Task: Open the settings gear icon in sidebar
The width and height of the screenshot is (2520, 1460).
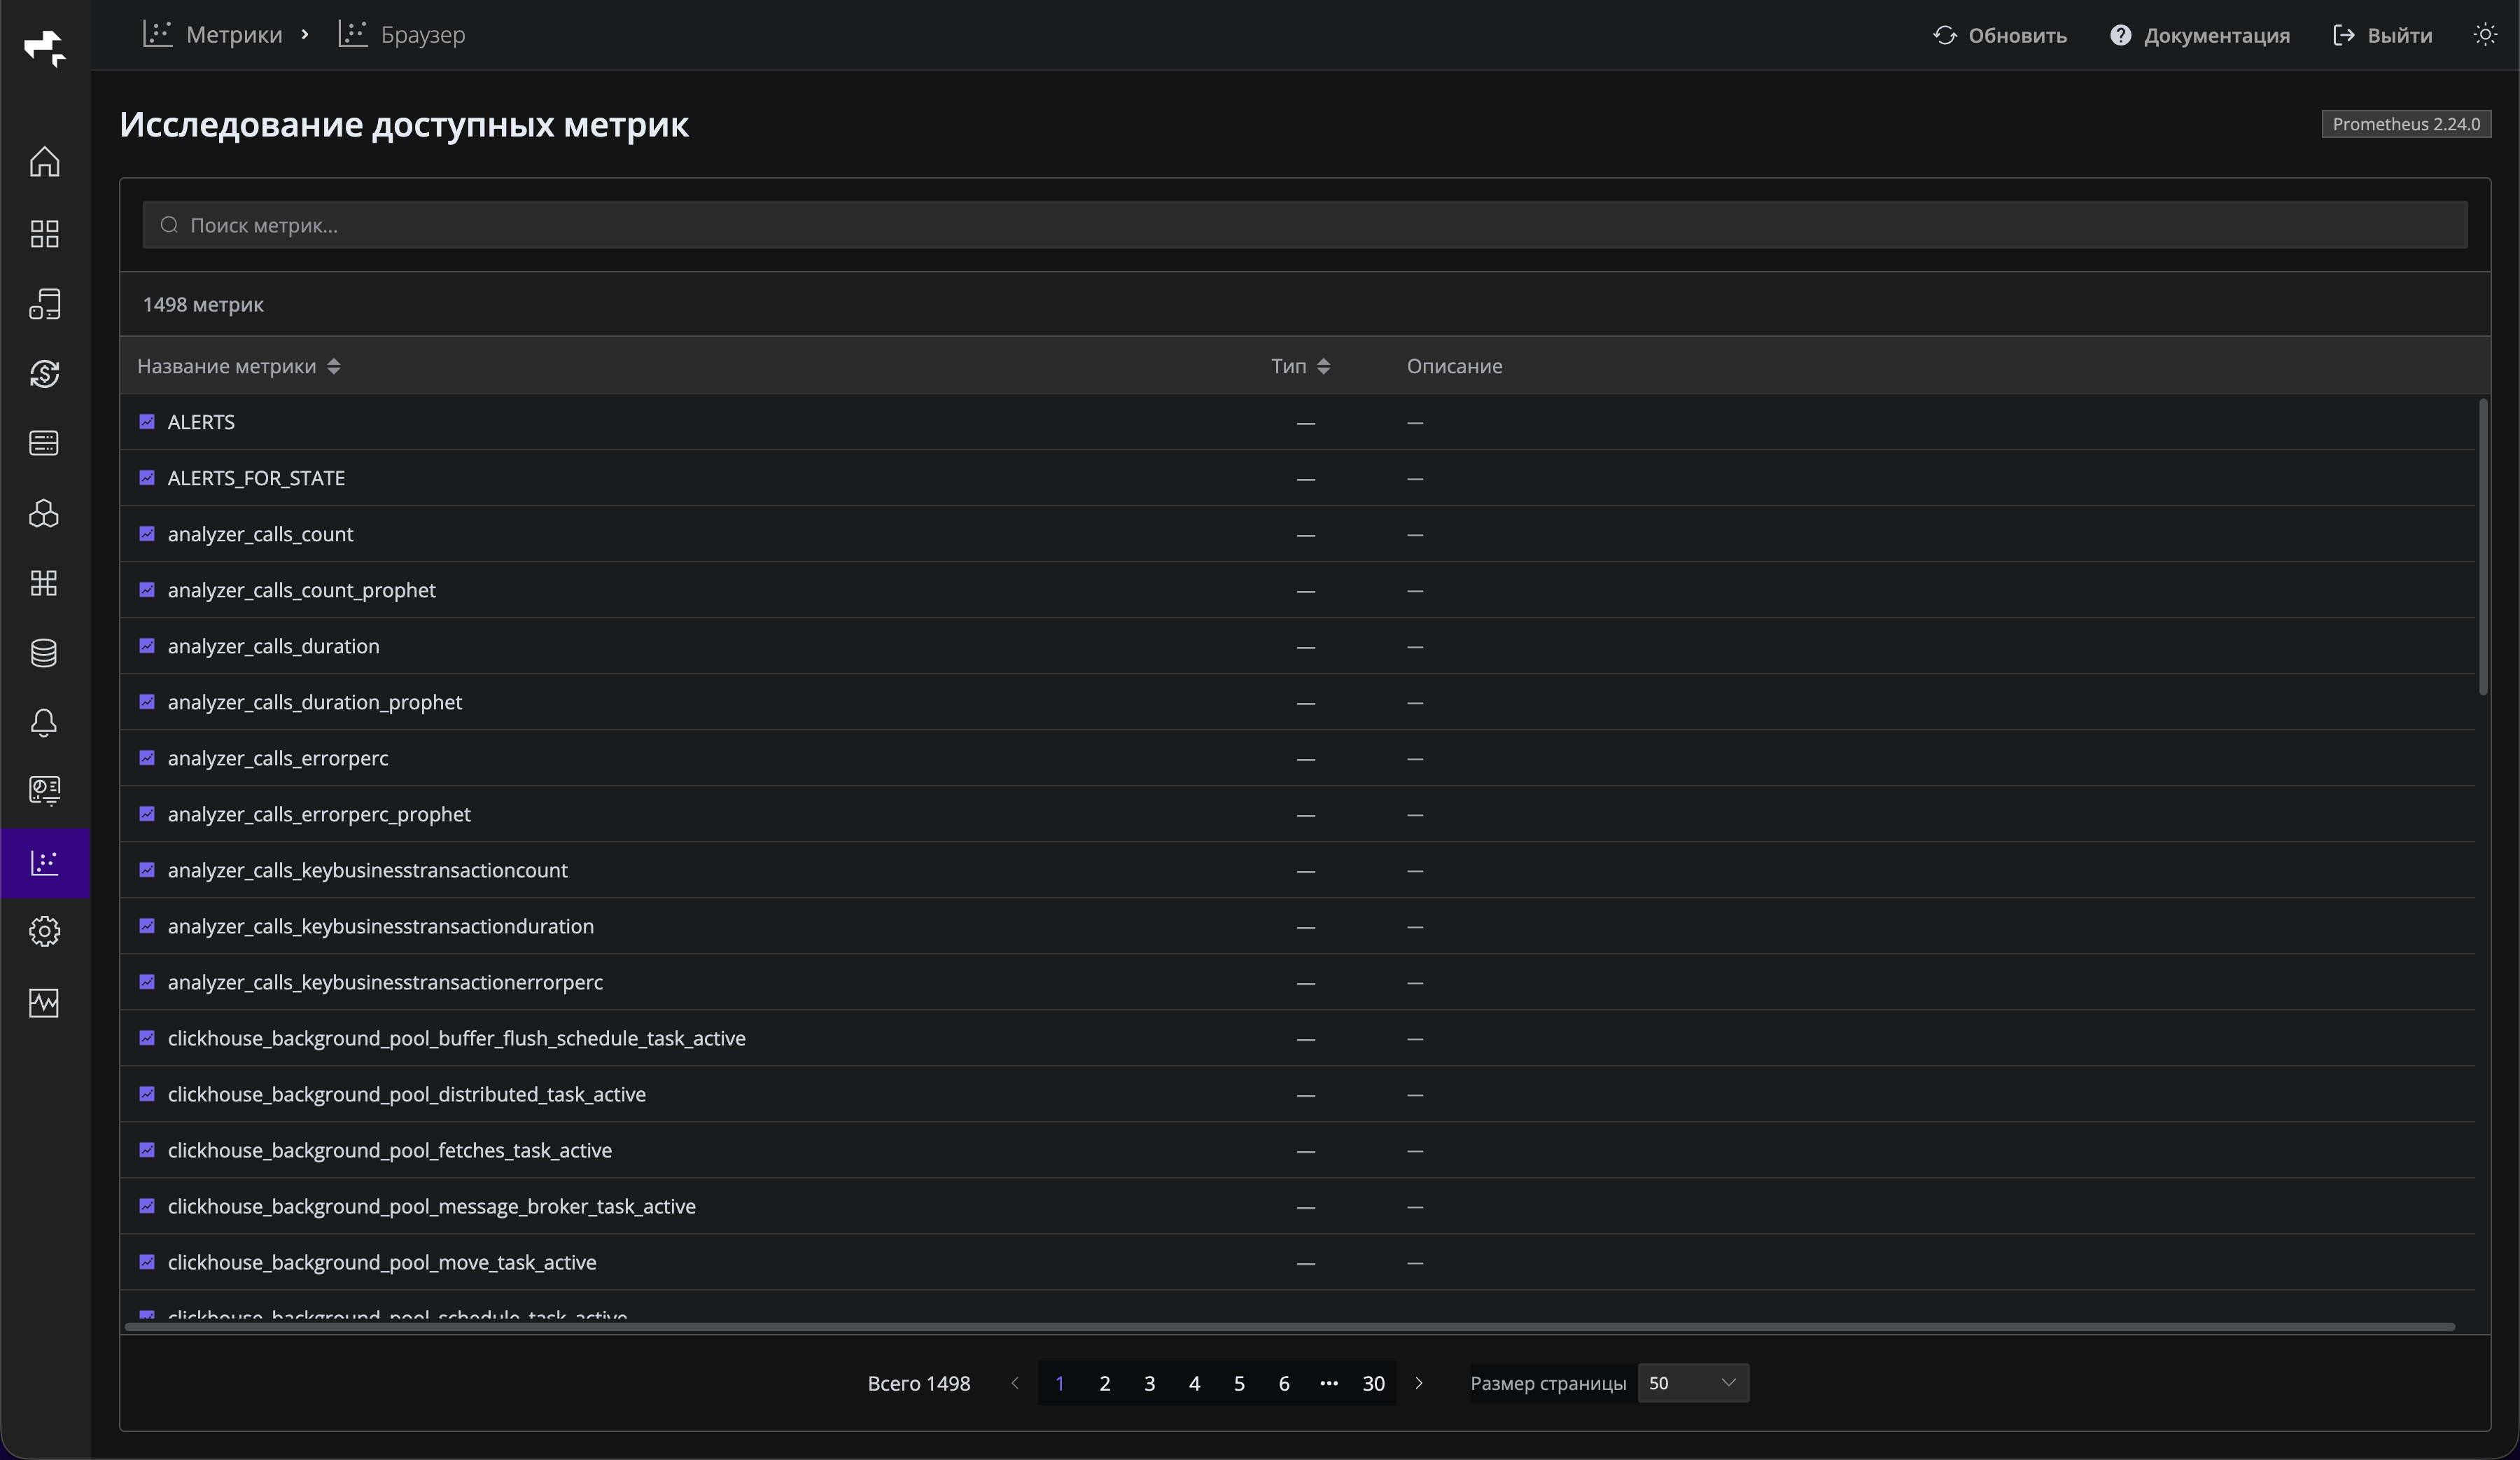Action: pos(44,932)
